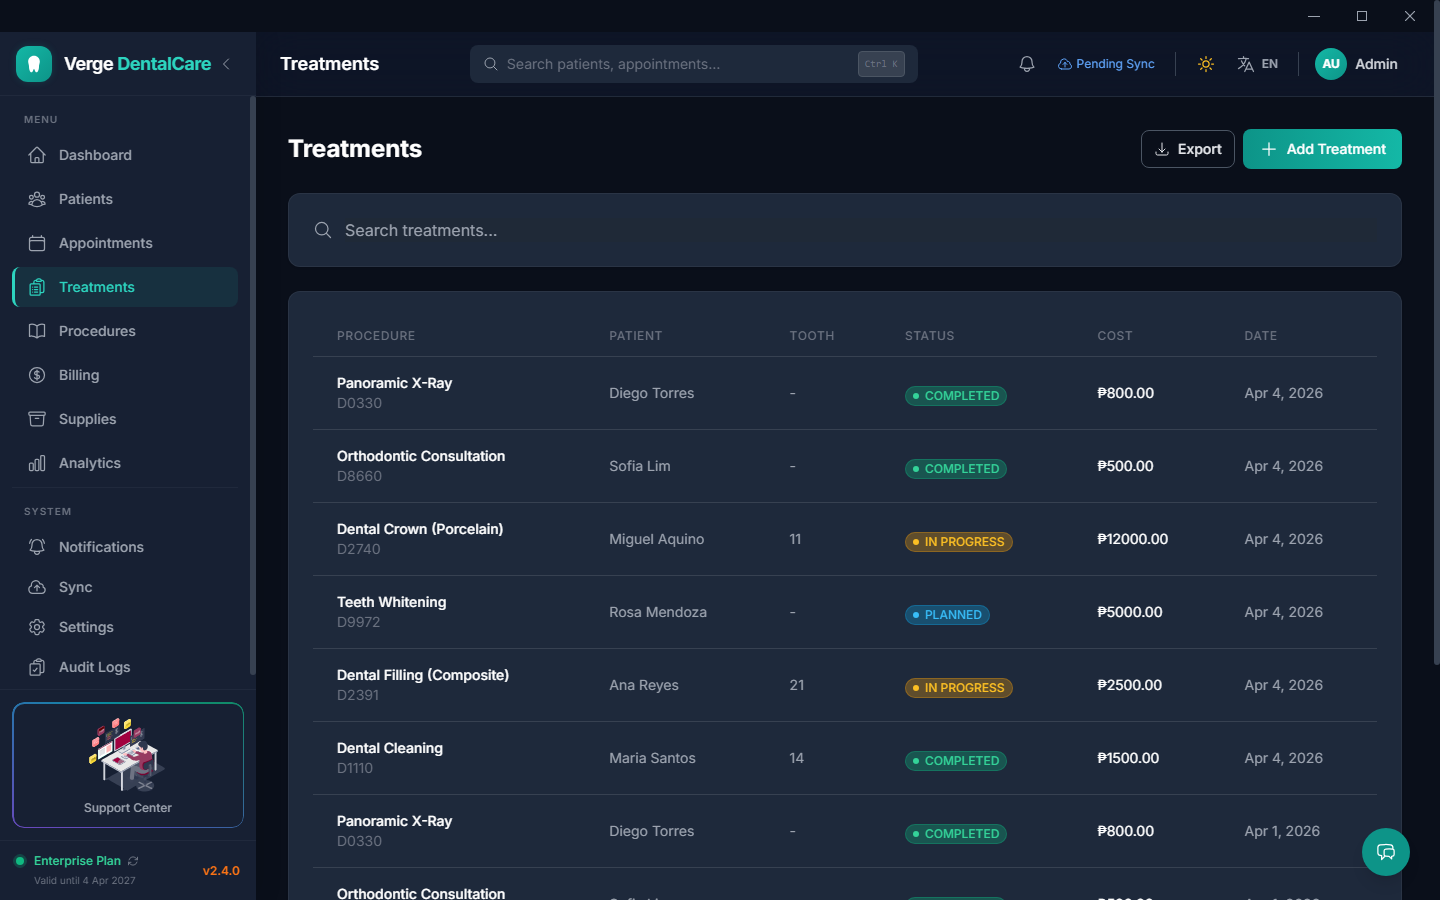The height and width of the screenshot is (900, 1440).
Task: Click the STATUS column header
Action: [930, 336]
